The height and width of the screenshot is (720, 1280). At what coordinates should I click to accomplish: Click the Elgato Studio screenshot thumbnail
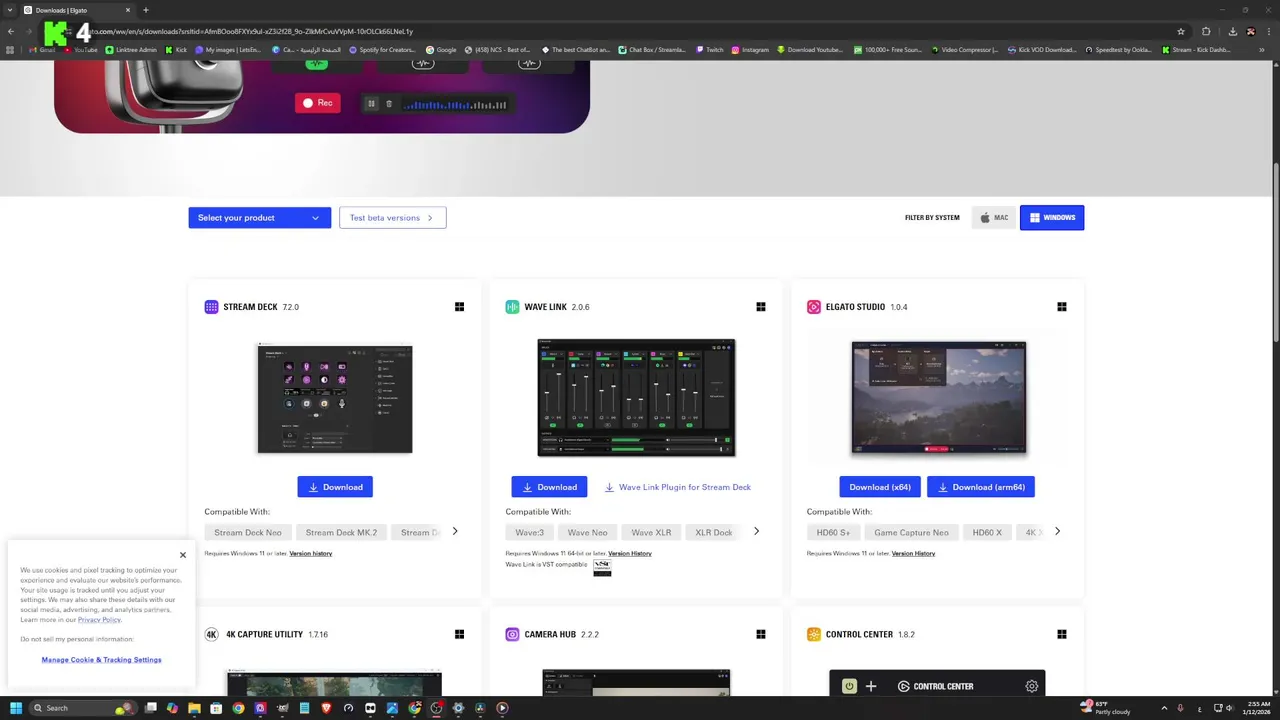click(x=938, y=398)
